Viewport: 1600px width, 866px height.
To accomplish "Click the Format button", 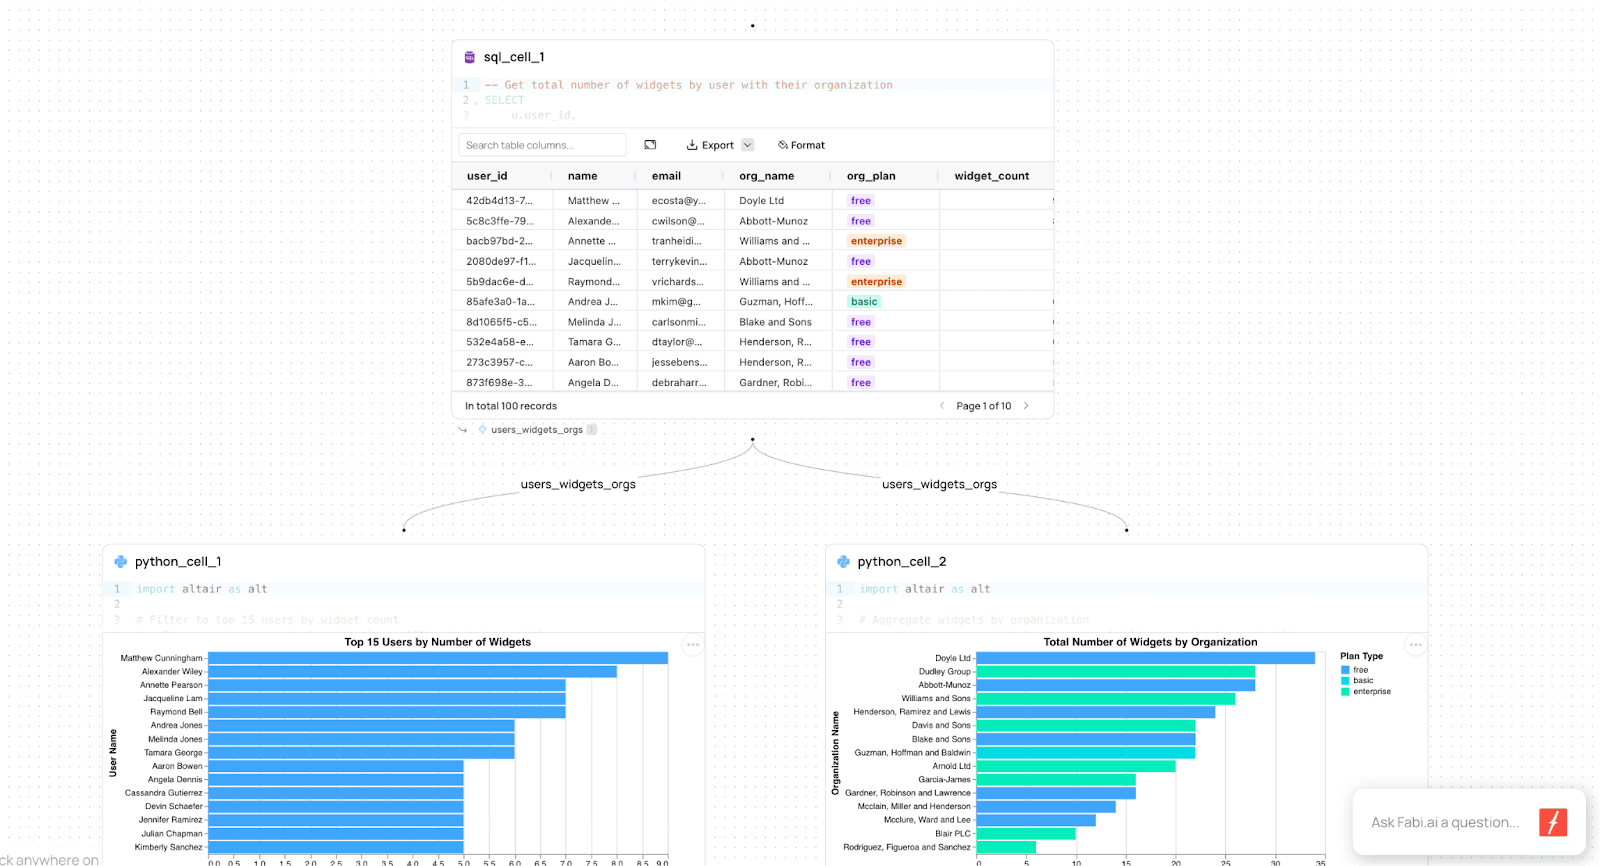I will click(801, 145).
